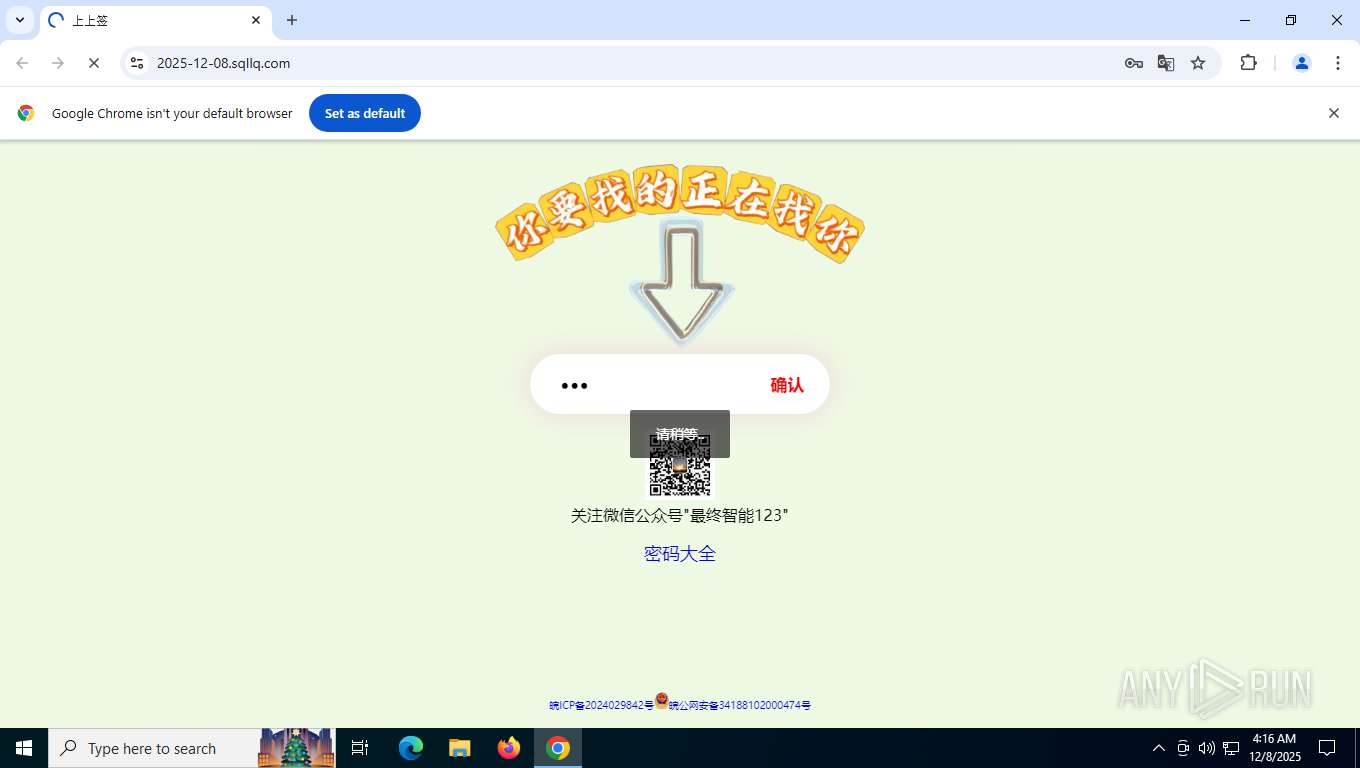Close the 上上签 tab
The image size is (1360, 768).
click(x=256, y=20)
